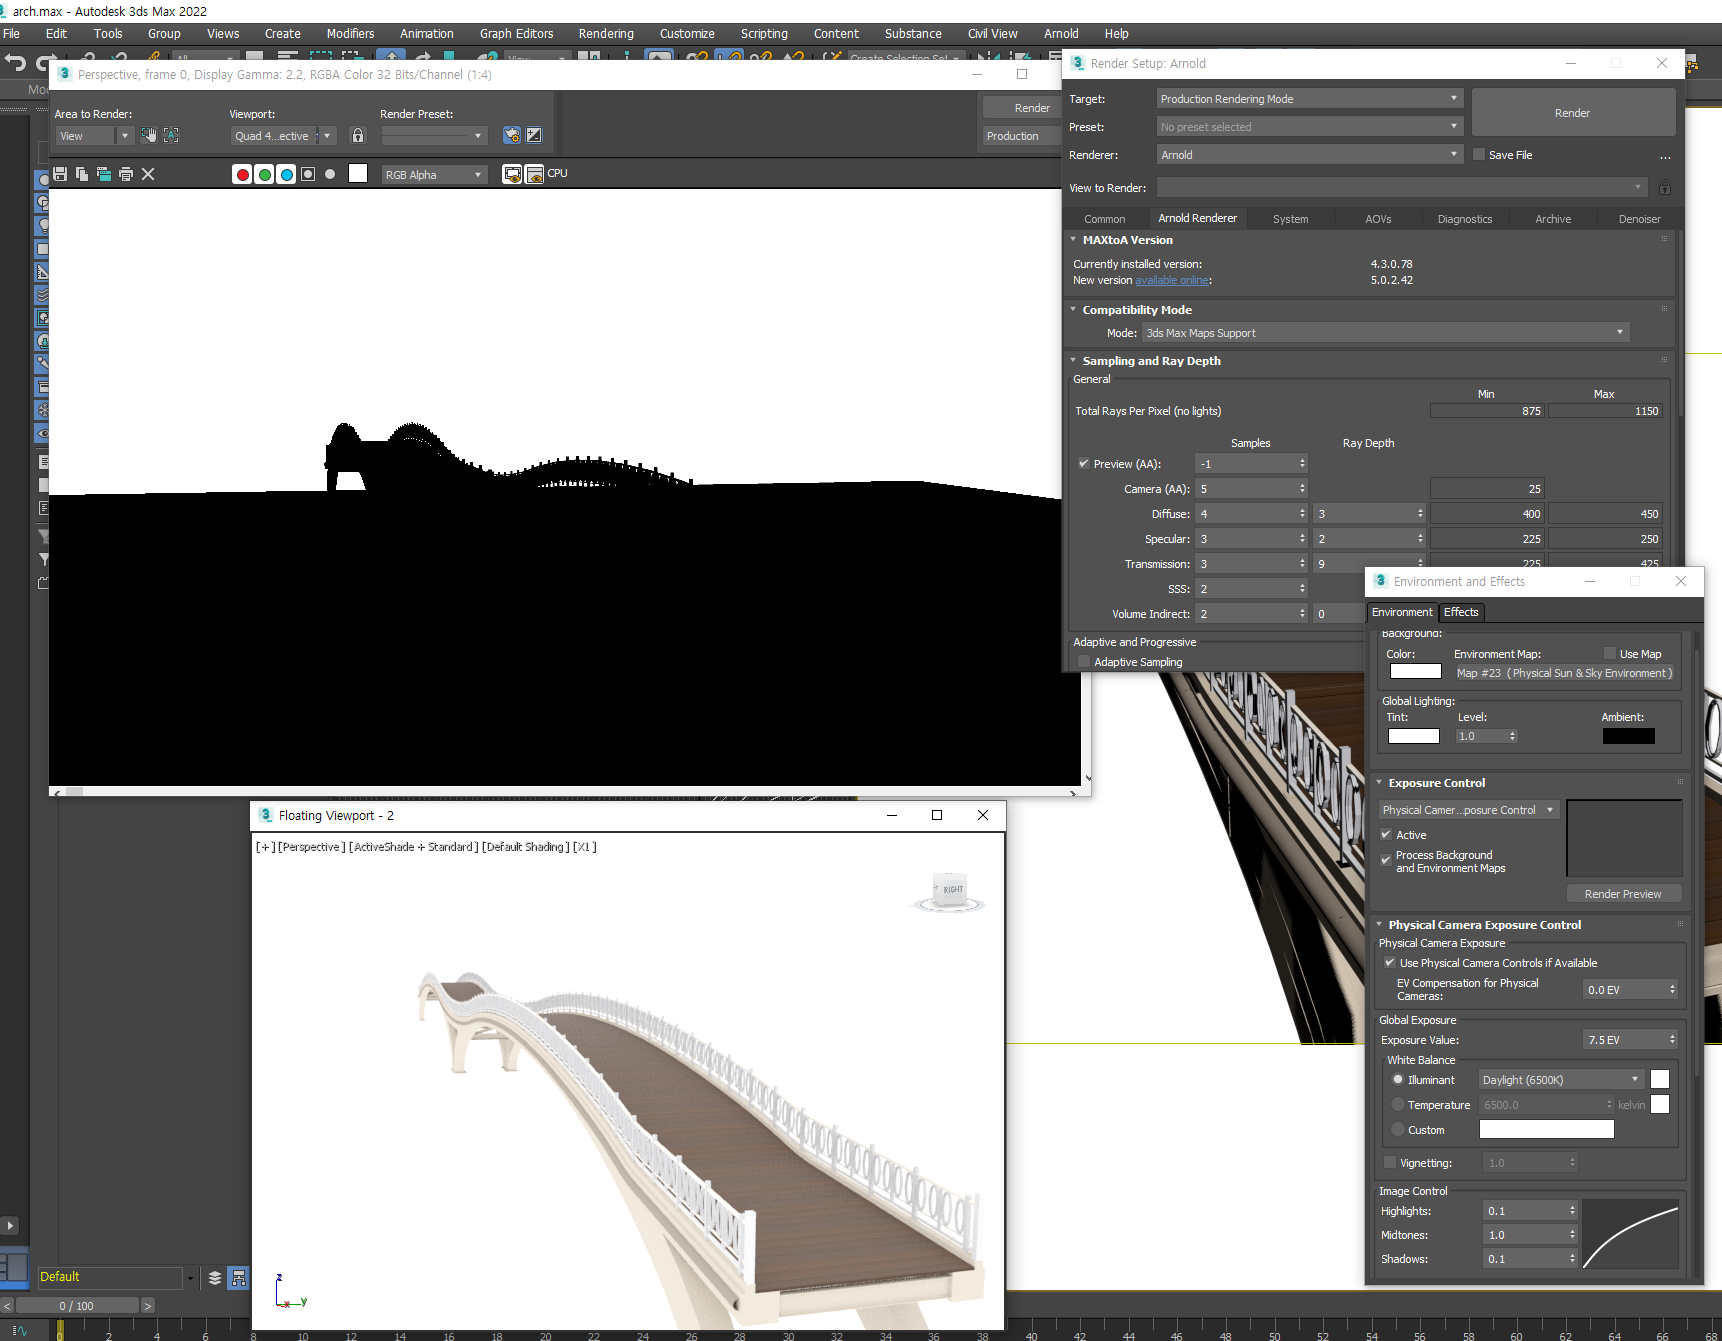Open the Rendering menu
The width and height of the screenshot is (1722, 1341).
605,33
